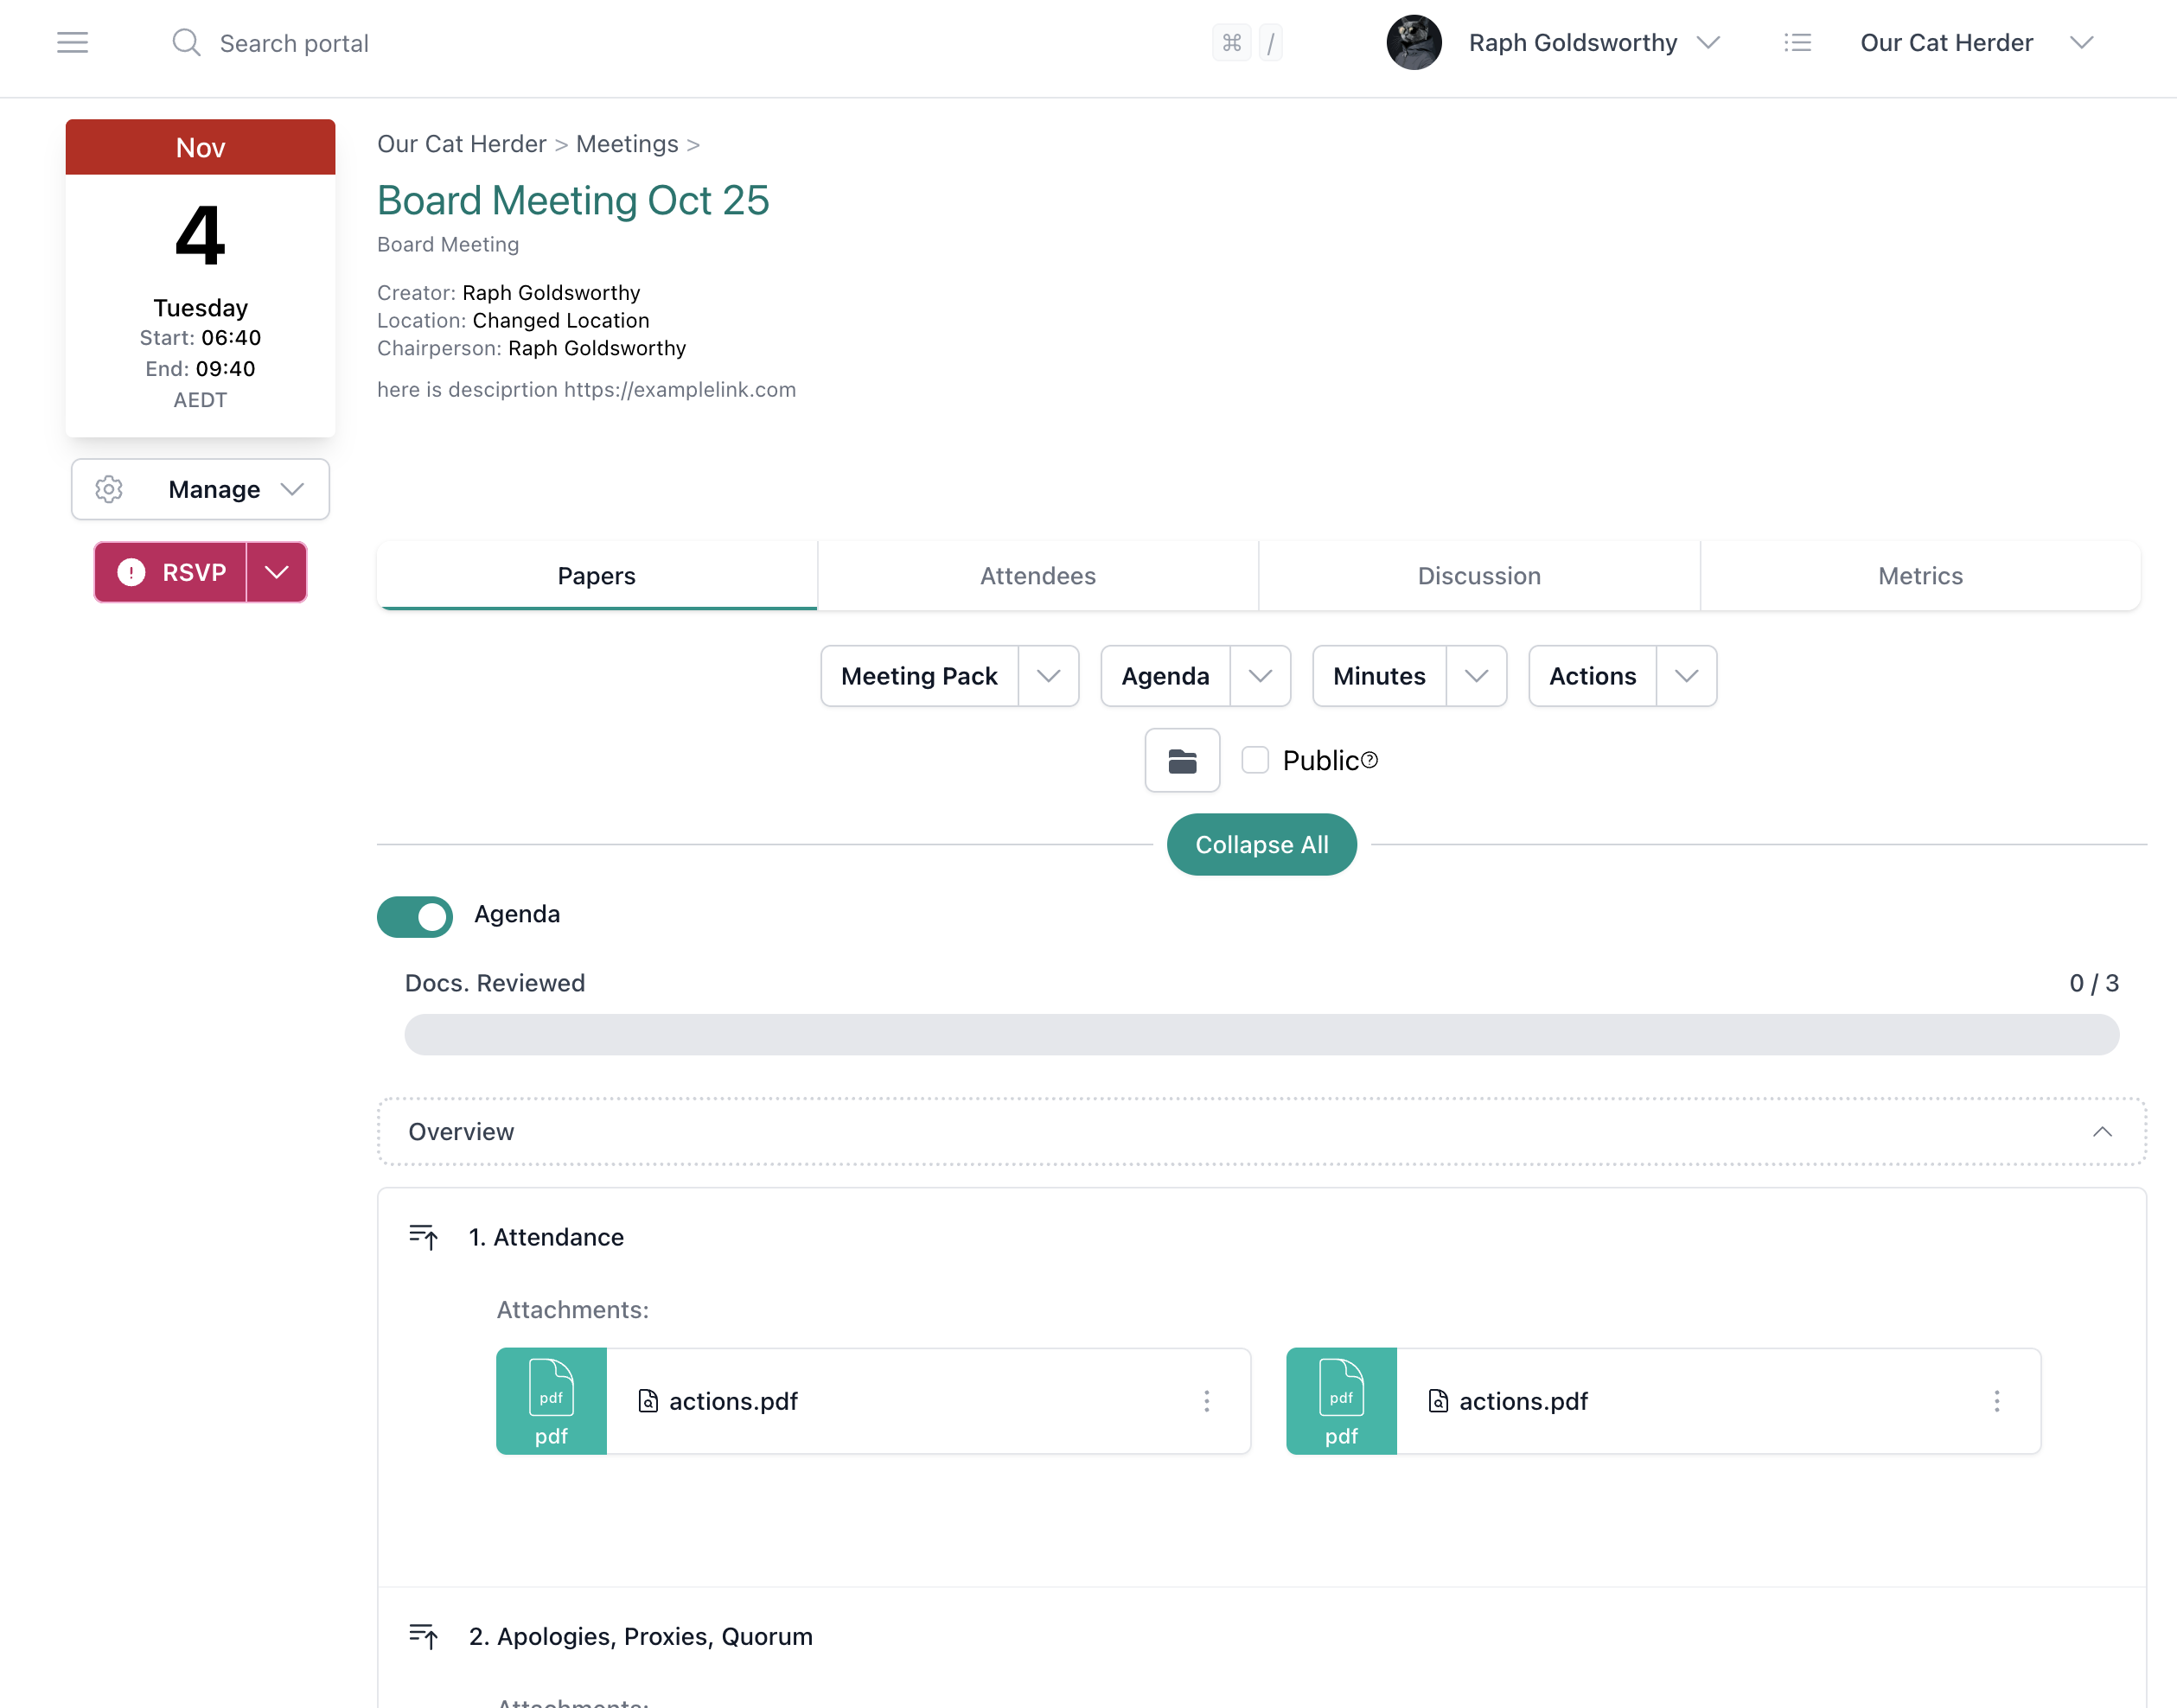Click the Collapse All button
Viewport: 2177px width, 1708px height.
pos(1261,844)
